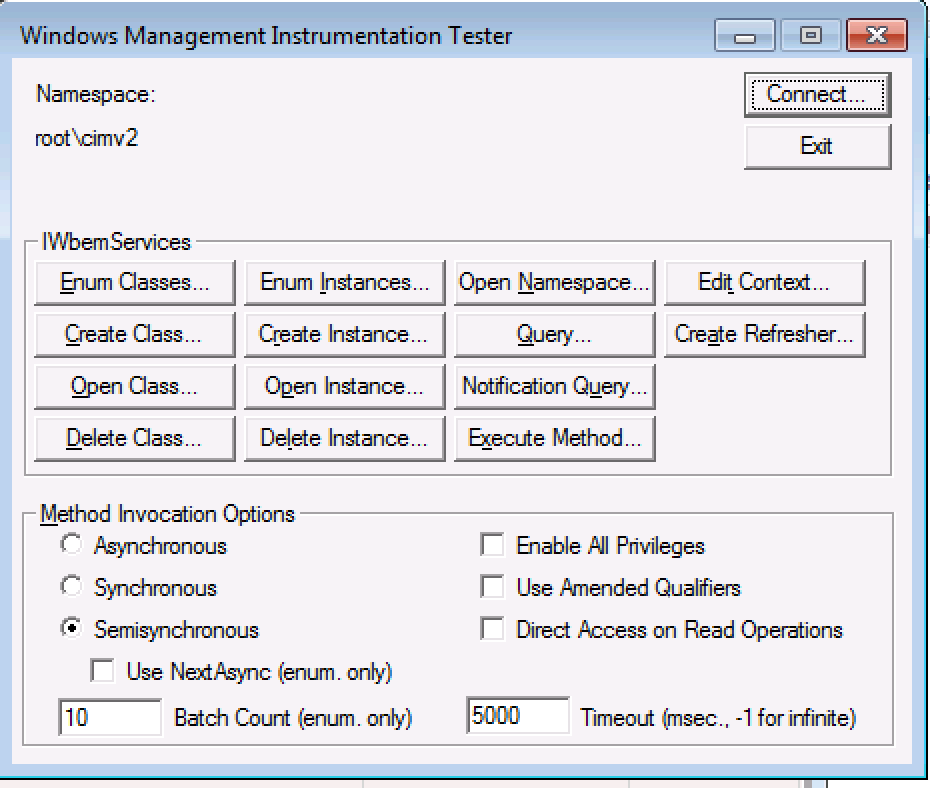Click Open Class... button
This screenshot has height=788, width=930.
click(135, 387)
